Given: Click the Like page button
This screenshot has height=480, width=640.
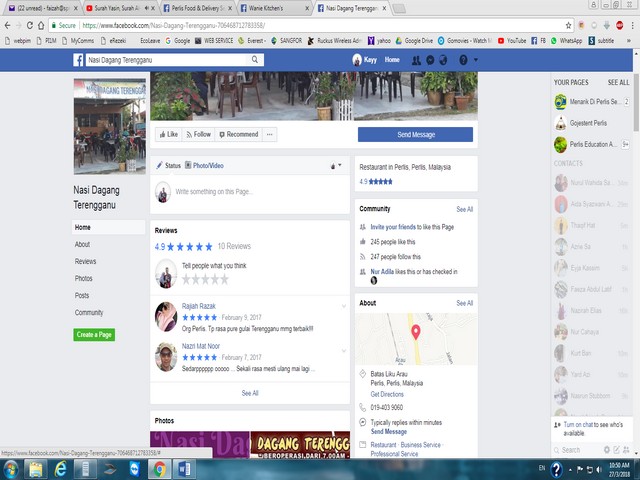Looking at the screenshot, I should point(168,134).
